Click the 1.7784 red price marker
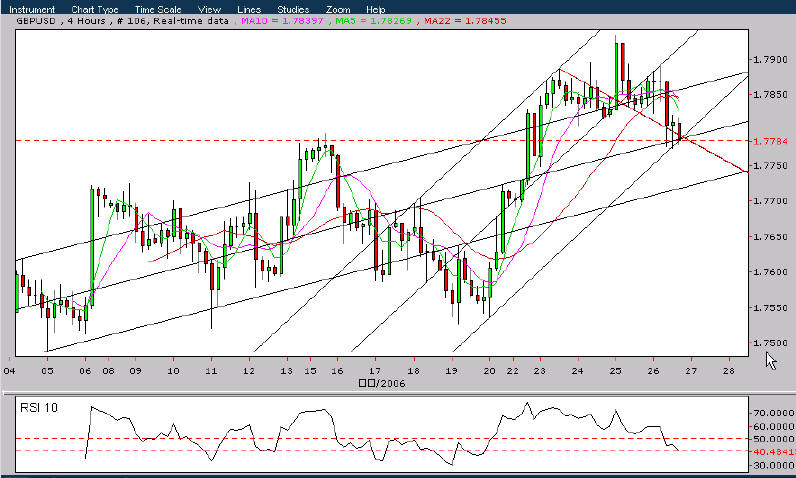 coord(770,141)
